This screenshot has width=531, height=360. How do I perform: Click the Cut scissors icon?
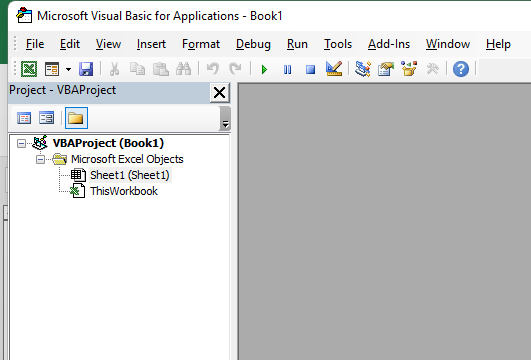[114, 69]
